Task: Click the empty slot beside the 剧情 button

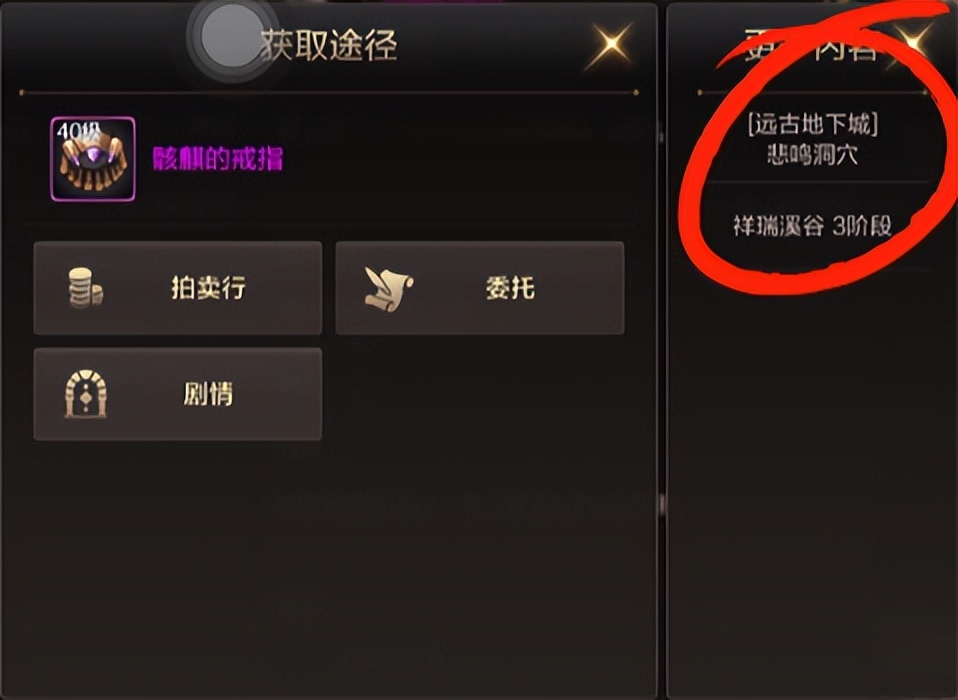Action: [480, 394]
